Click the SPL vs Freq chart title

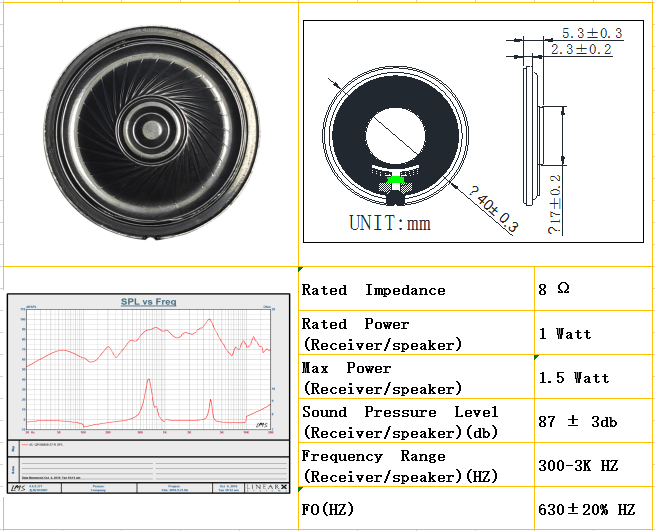pos(149,302)
